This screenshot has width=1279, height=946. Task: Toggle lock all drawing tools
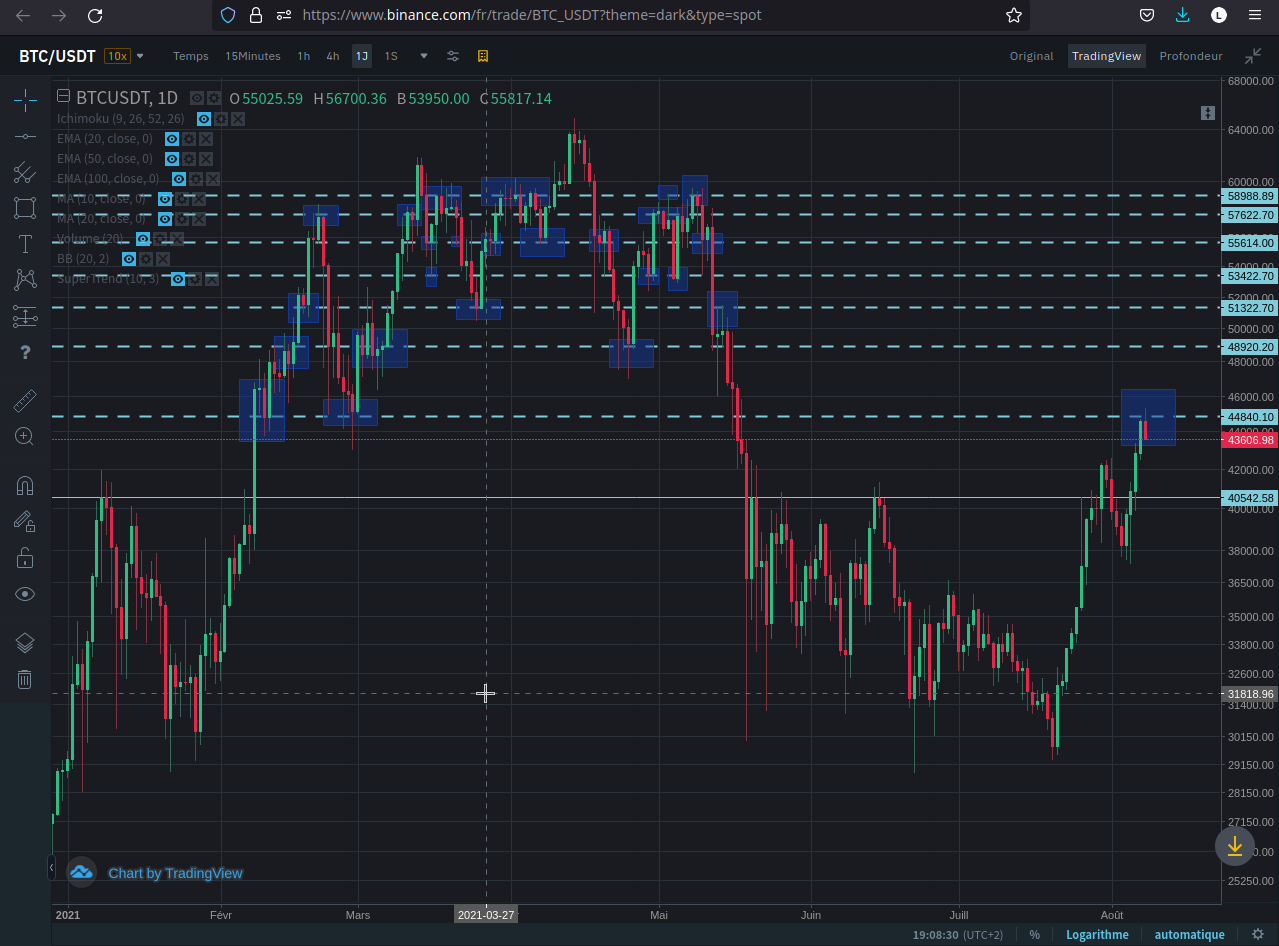pyautogui.click(x=25, y=558)
